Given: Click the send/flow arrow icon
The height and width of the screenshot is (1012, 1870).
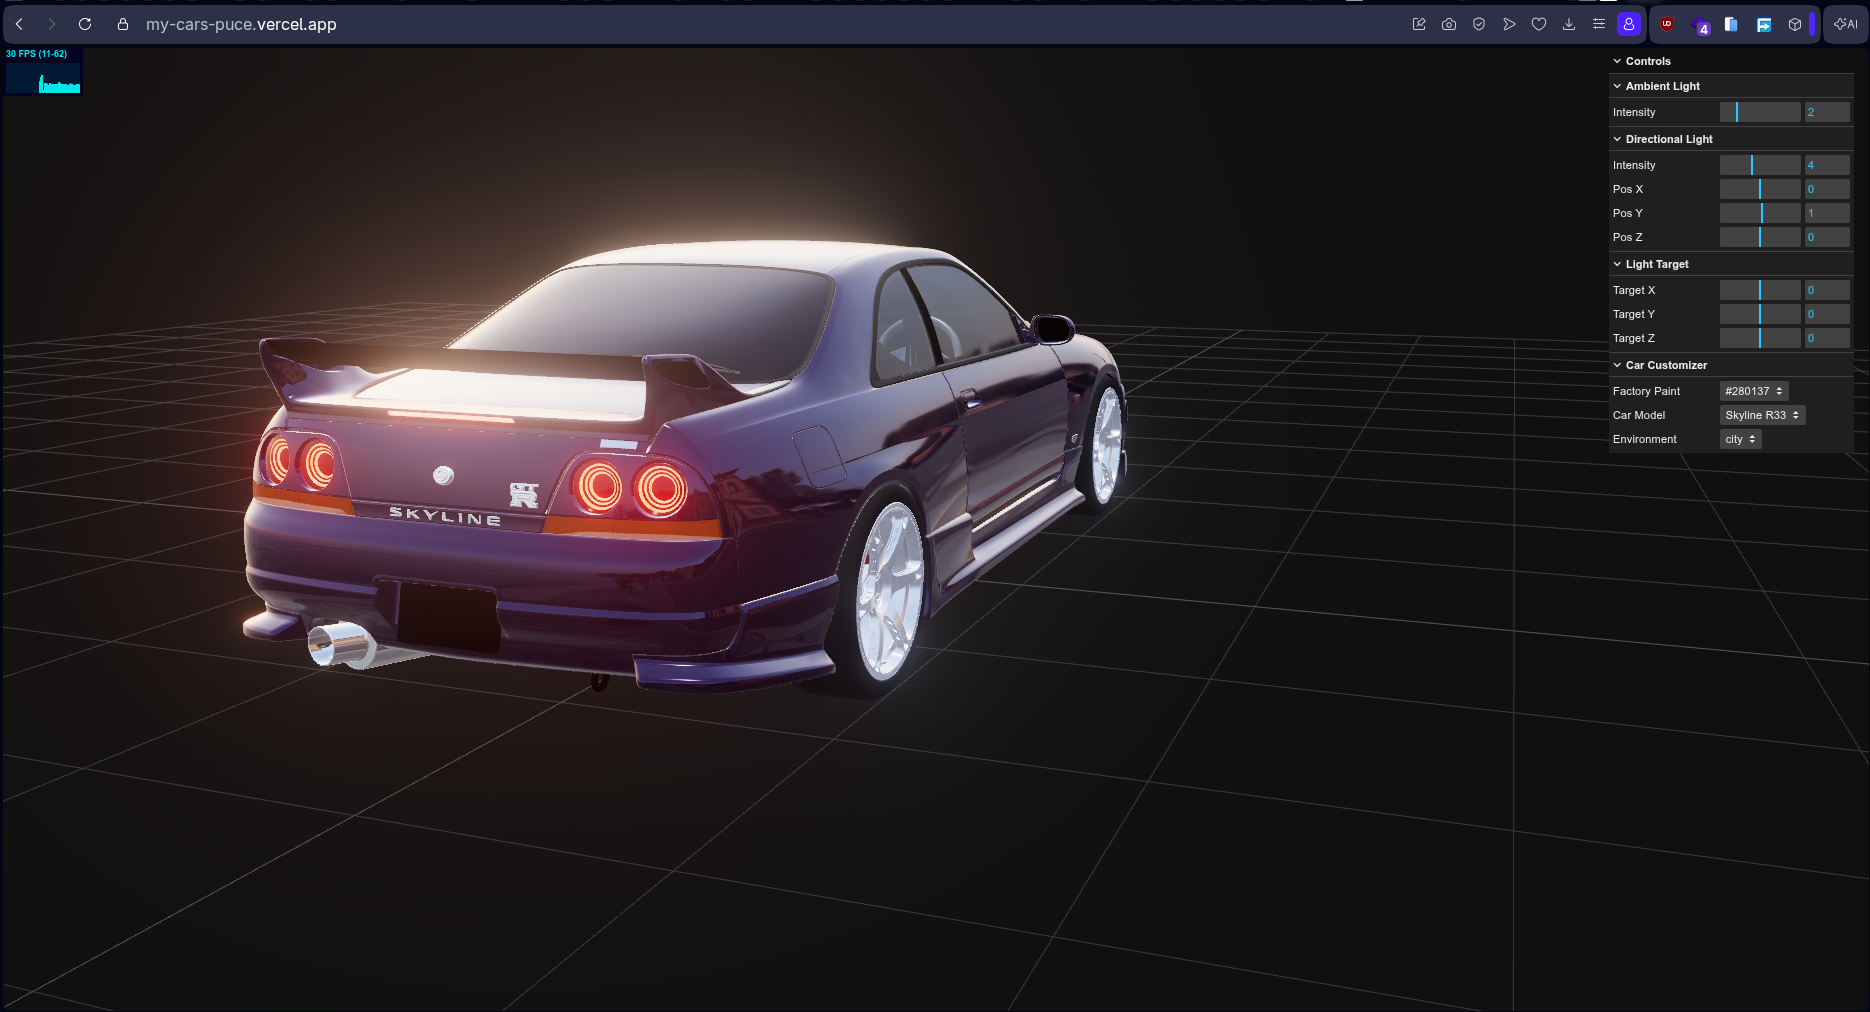Looking at the screenshot, I should coord(1509,24).
